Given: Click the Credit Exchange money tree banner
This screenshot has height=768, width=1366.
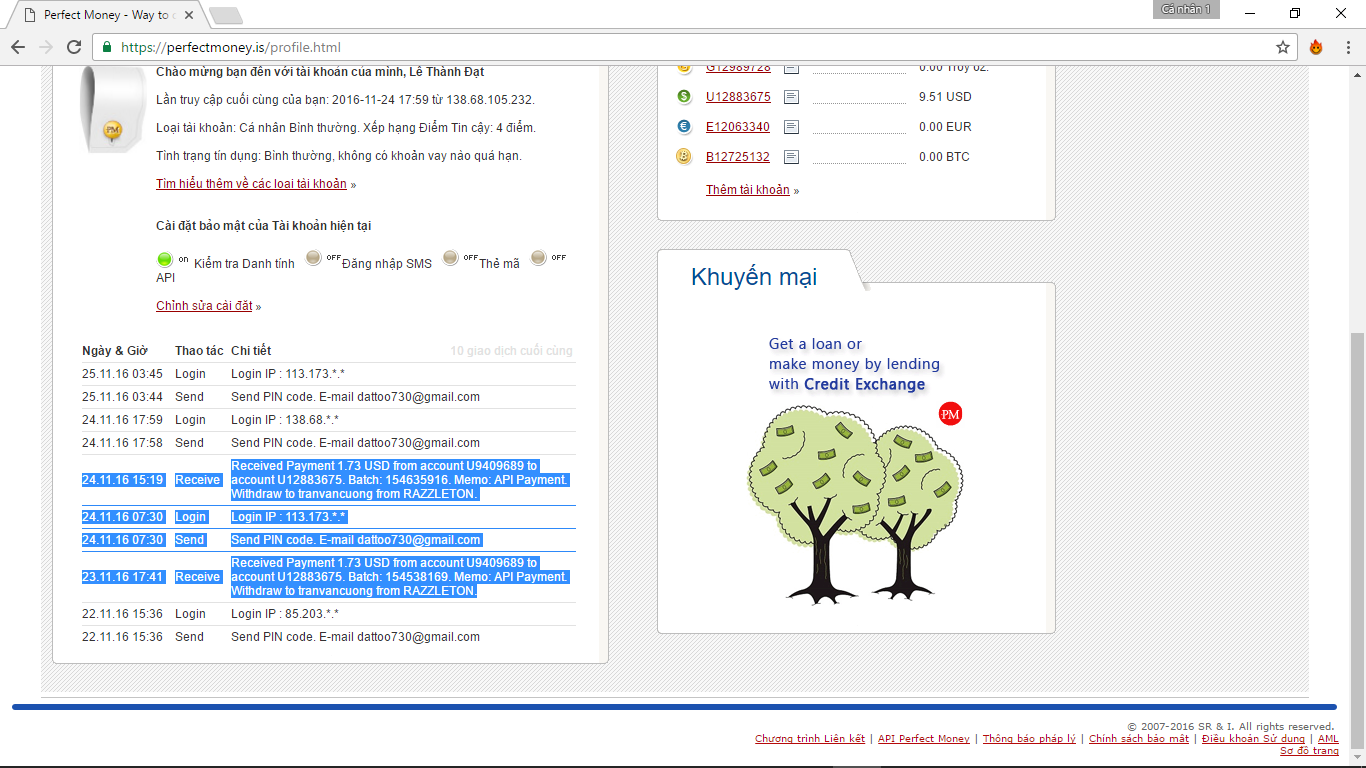Looking at the screenshot, I should [855, 468].
